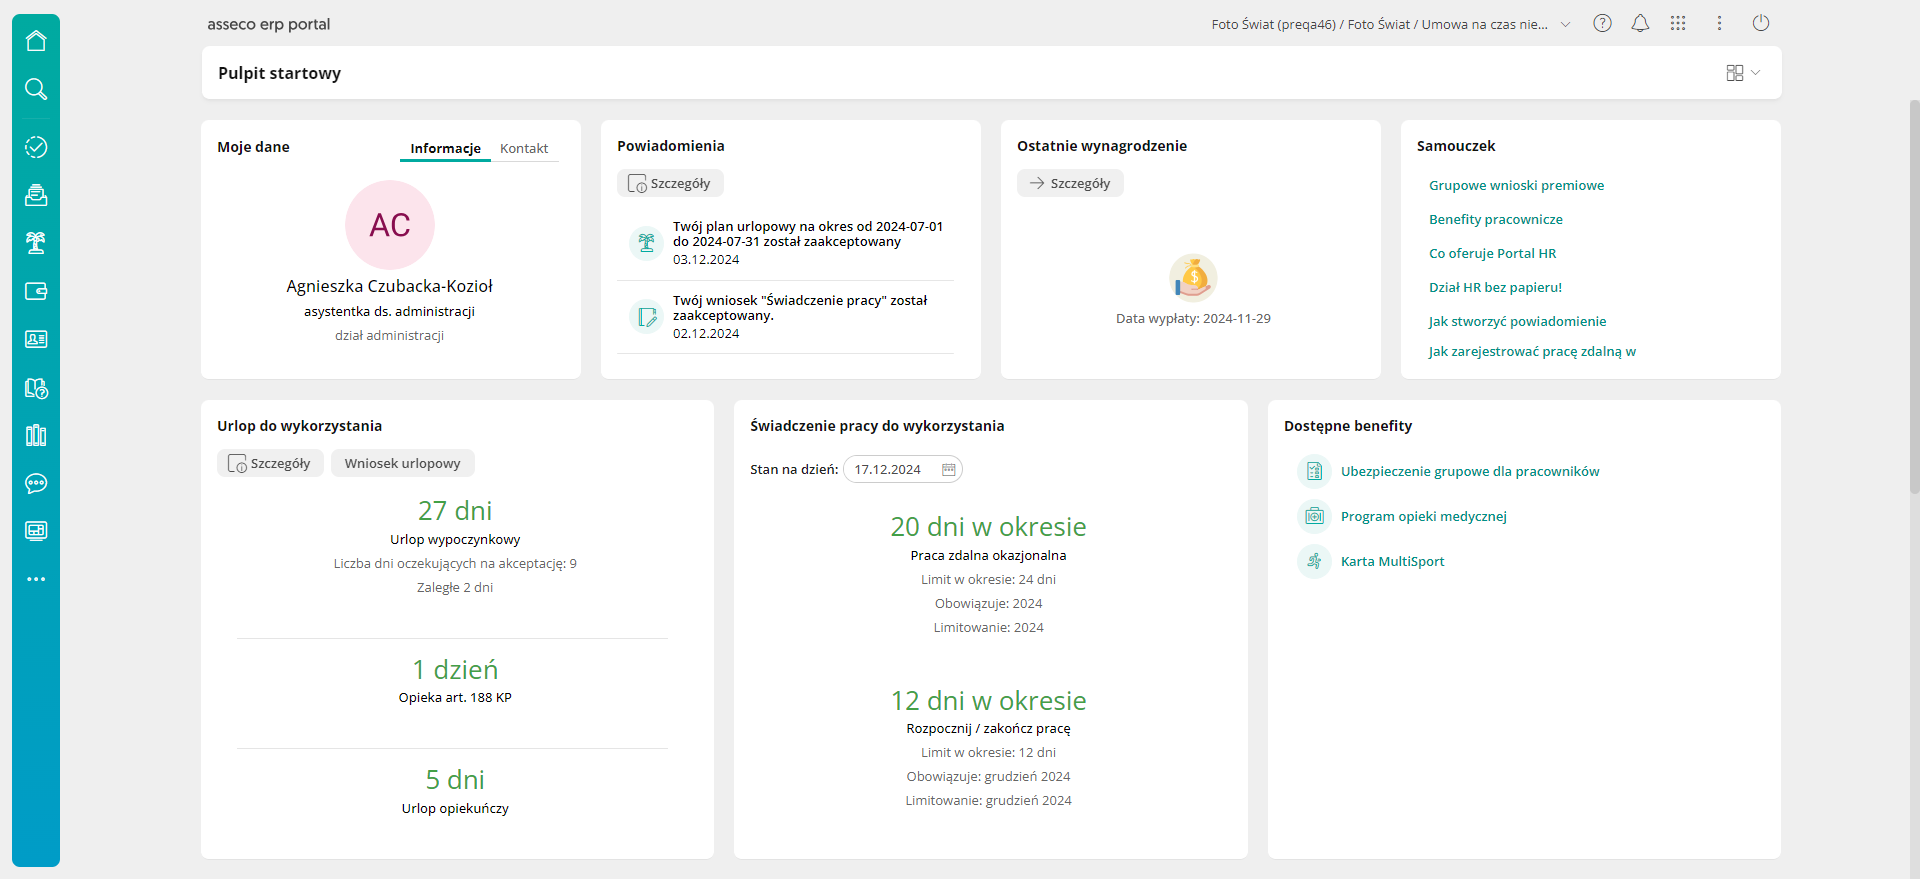
Task: Open the vertical three-dot menu in the top bar
Action: click(x=1719, y=23)
